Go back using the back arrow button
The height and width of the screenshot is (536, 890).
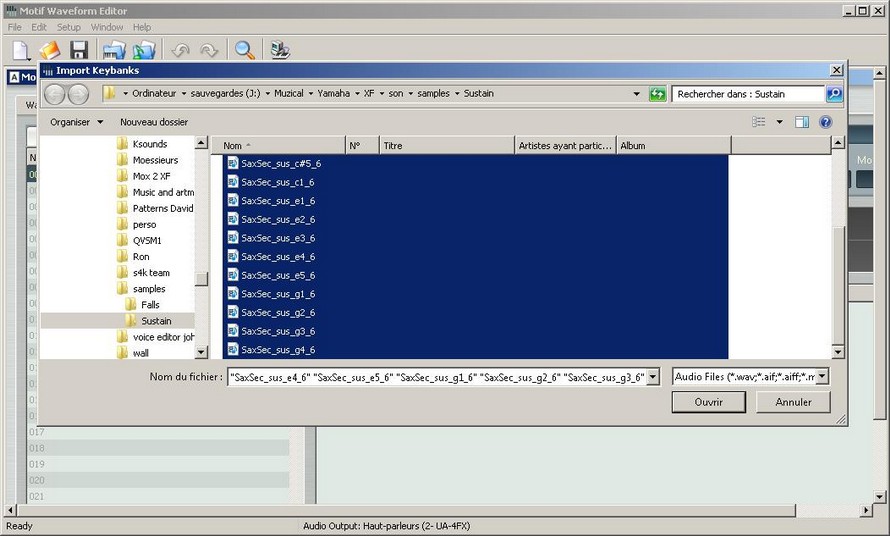[56, 94]
